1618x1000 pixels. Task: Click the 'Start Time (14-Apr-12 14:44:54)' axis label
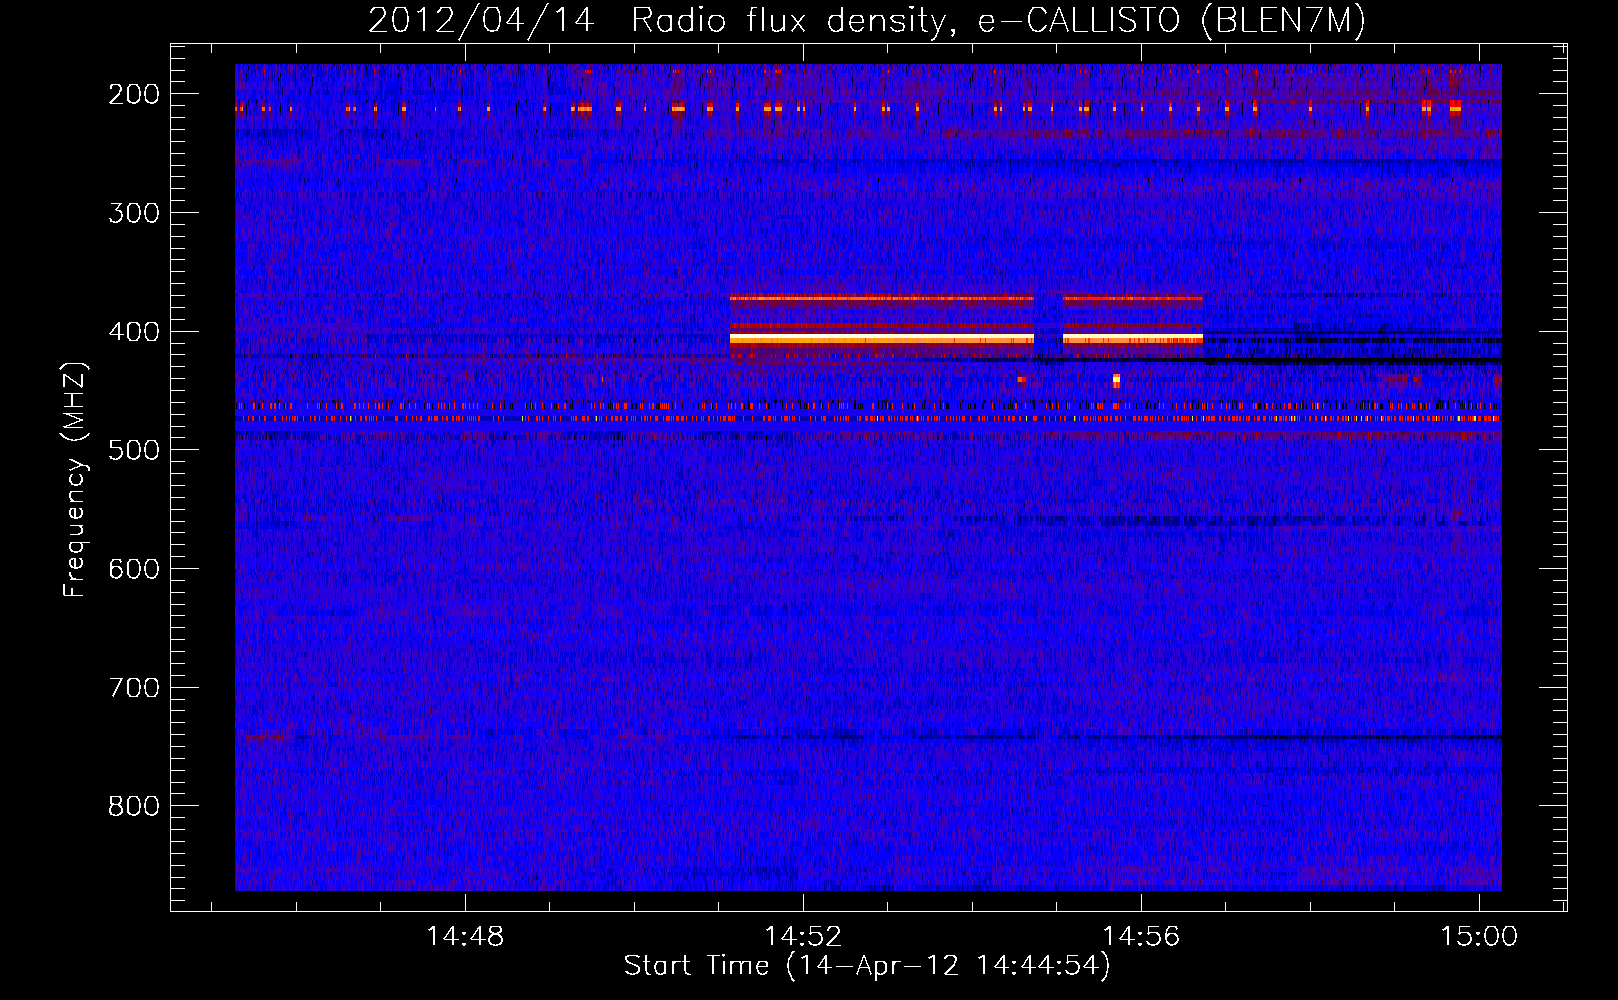[867, 966]
